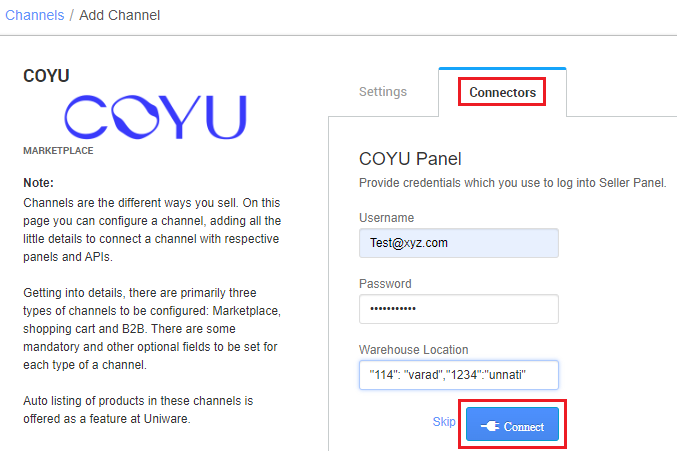Click the Add Channel breadcrumb text
The width and height of the screenshot is (677, 469).
click(x=120, y=15)
